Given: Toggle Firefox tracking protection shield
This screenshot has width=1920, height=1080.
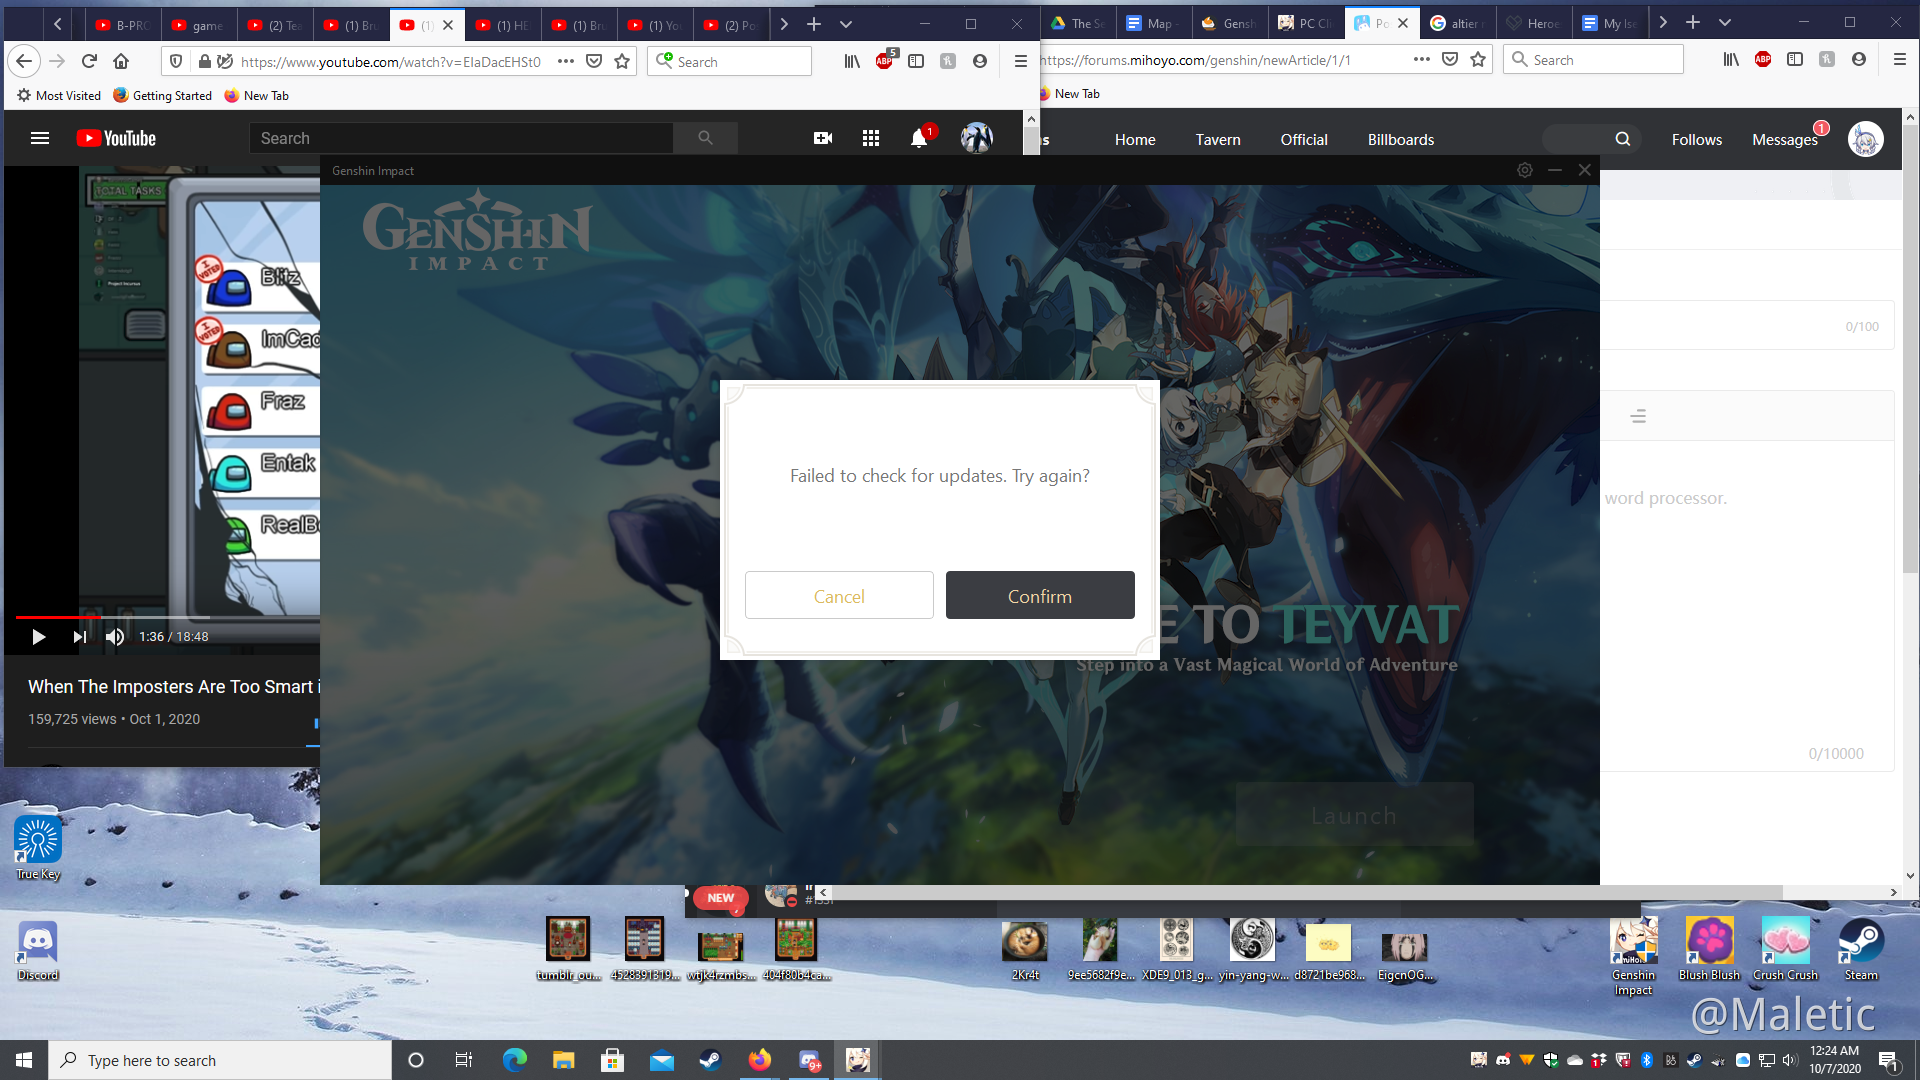Looking at the screenshot, I should (176, 61).
